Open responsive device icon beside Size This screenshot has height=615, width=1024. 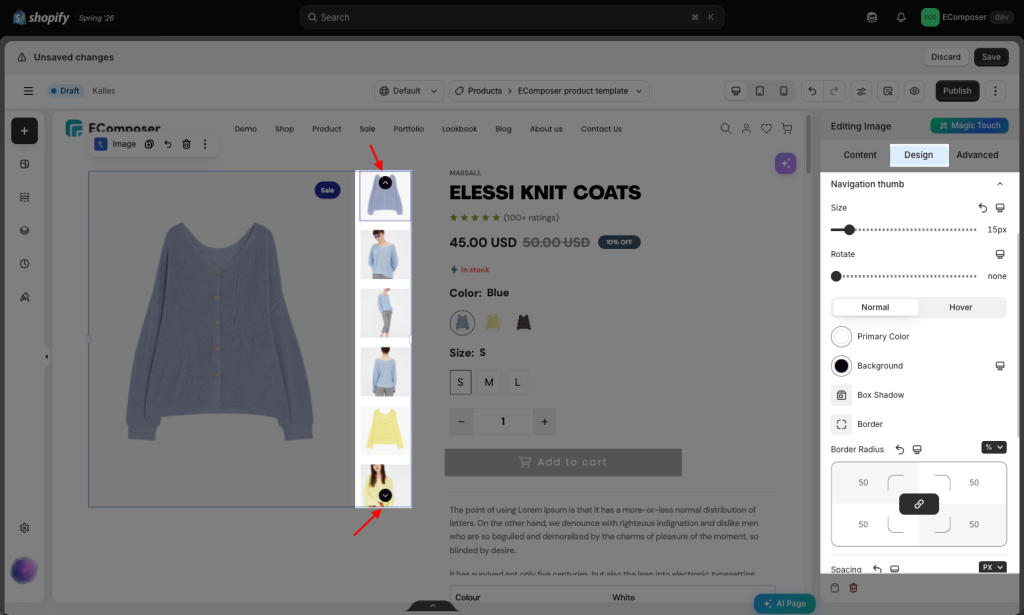tap(1000, 208)
